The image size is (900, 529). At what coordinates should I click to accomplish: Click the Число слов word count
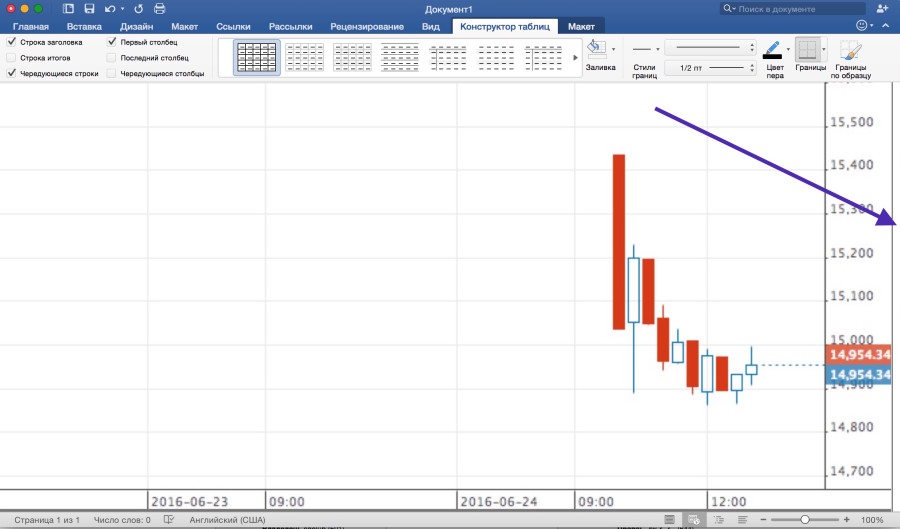121,520
